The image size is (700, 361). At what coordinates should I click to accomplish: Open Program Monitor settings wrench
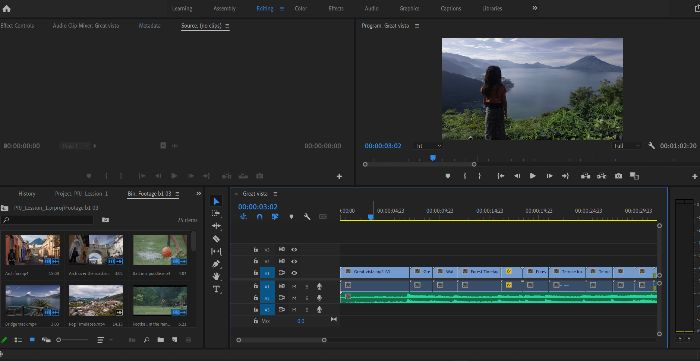pyautogui.click(x=651, y=146)
